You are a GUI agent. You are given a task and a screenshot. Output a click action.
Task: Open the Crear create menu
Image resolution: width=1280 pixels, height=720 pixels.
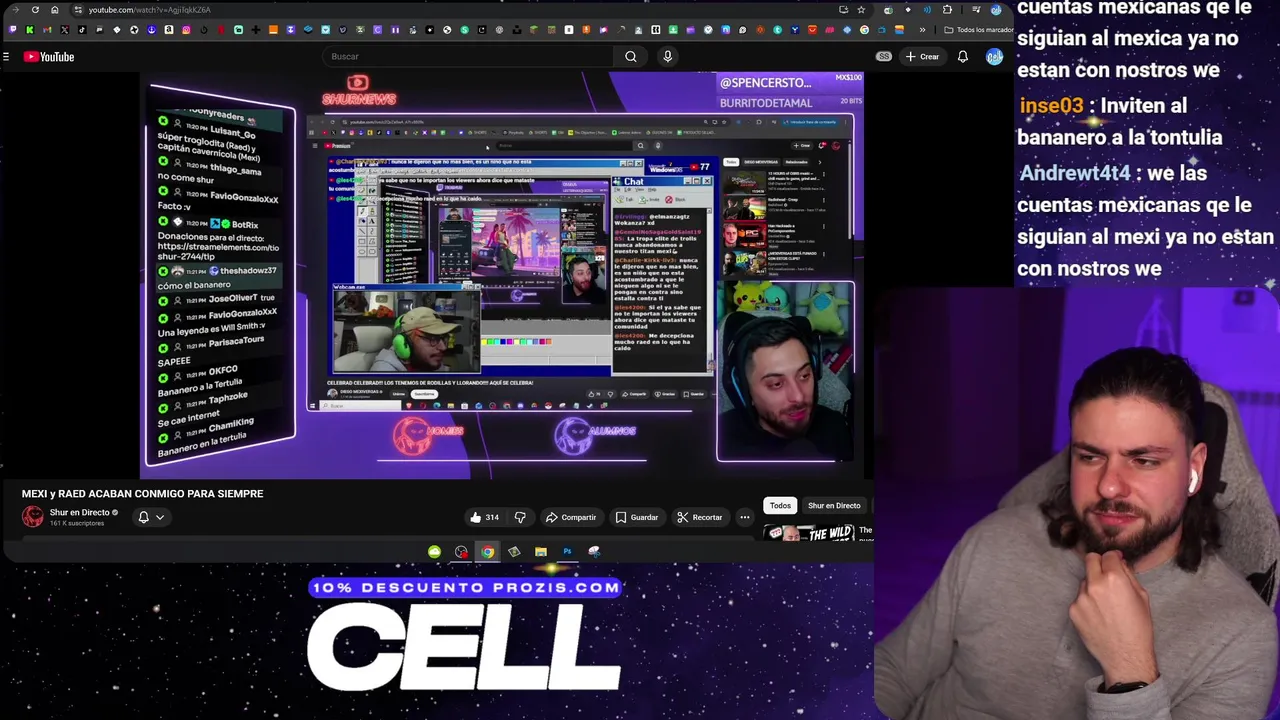pos(922,57)
